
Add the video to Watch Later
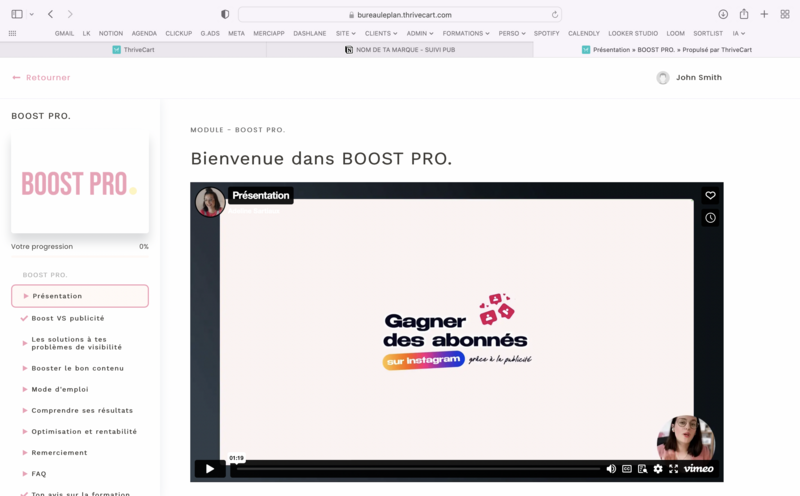(x=710, y=218)
